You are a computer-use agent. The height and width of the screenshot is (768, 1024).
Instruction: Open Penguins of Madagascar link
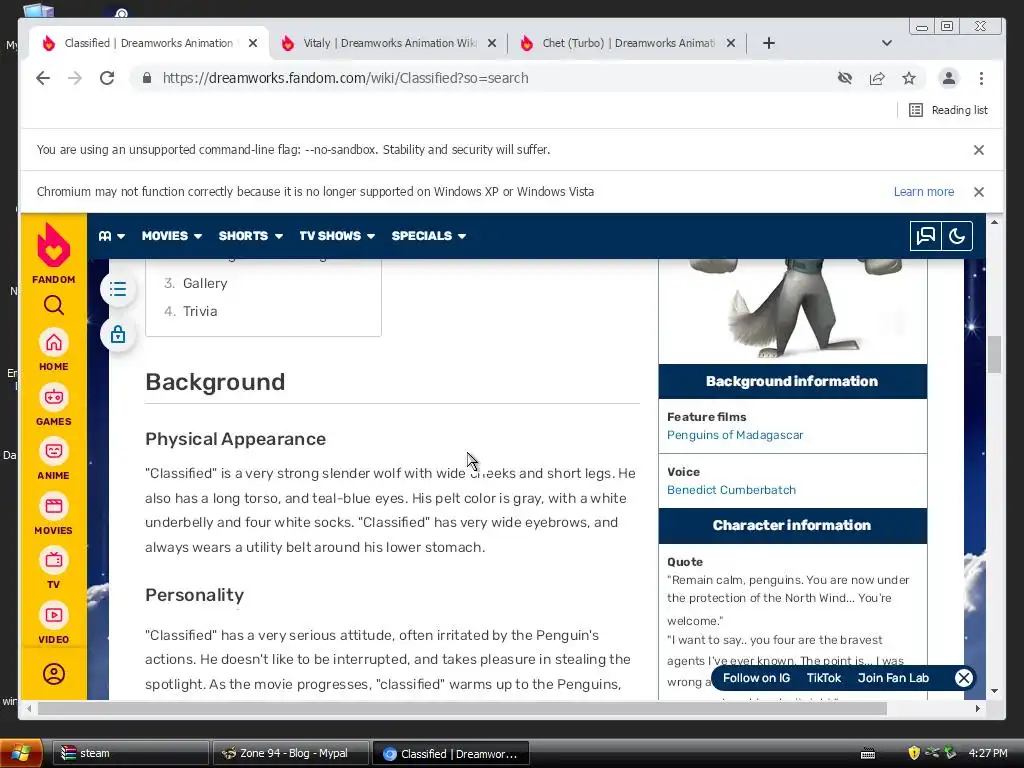click(x=735, y=435)
